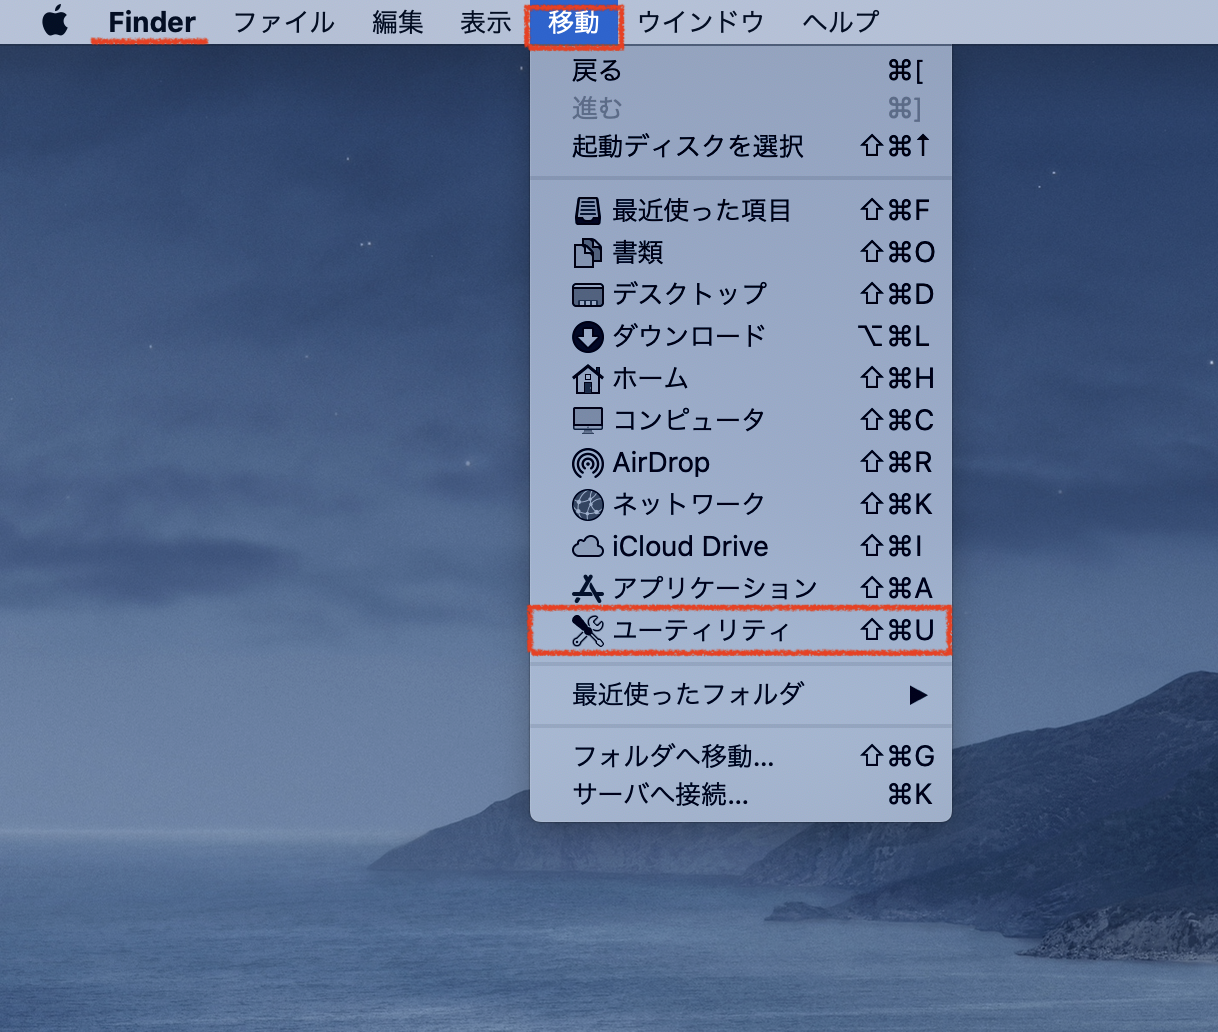Click the ダウンロード label text
The image size is (1218, 1032).
pyautogui.click(x=689, y=337)
